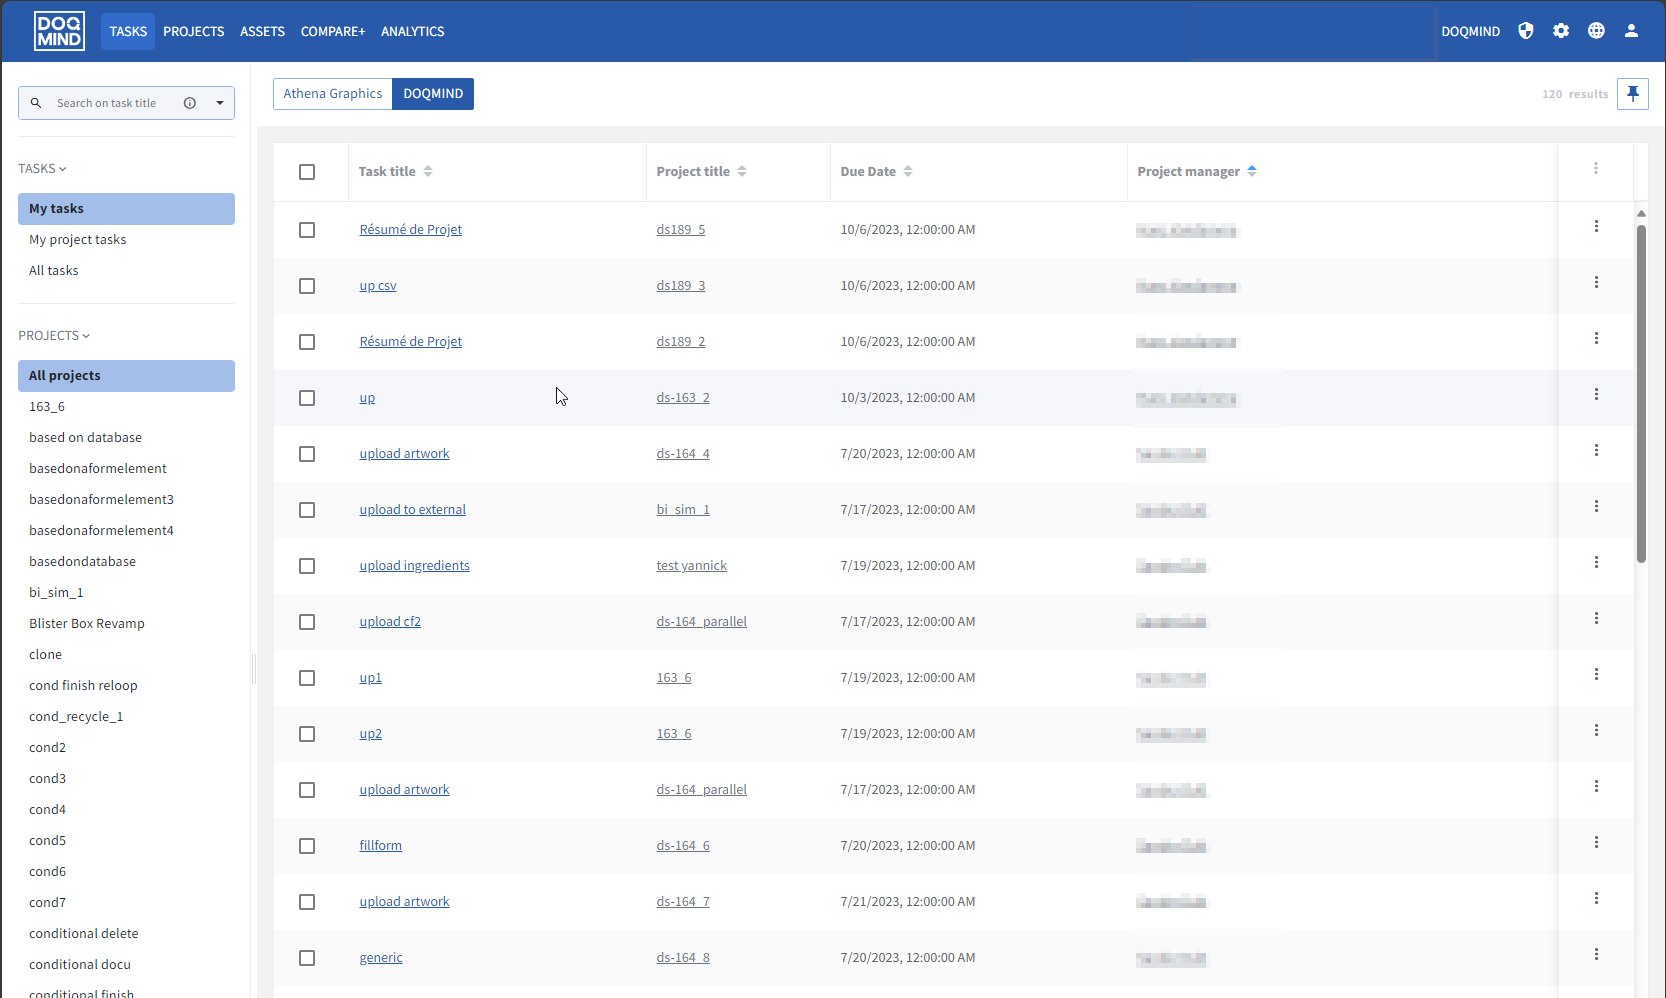
Task: Open the settings gear icon
Action: [1560, 31]
